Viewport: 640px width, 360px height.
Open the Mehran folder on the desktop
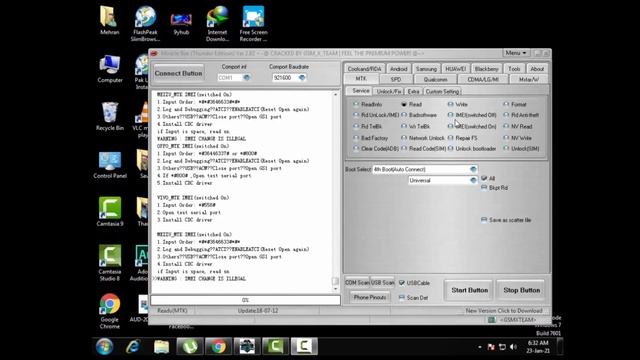coord(109,20)
